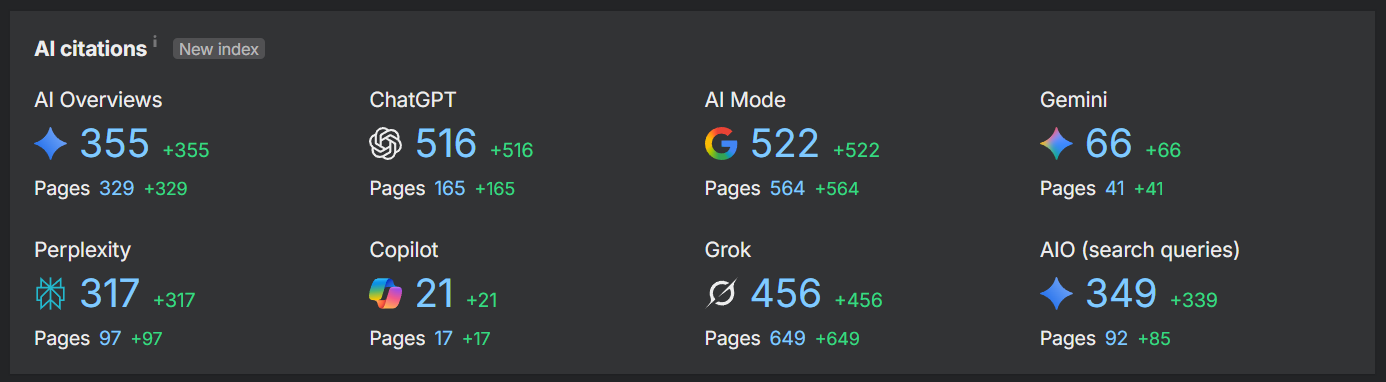The height and width of the screenshot is (382, 1386).
Task: Open AI Overviews pages value 329
Action: [x=117, y=188]
